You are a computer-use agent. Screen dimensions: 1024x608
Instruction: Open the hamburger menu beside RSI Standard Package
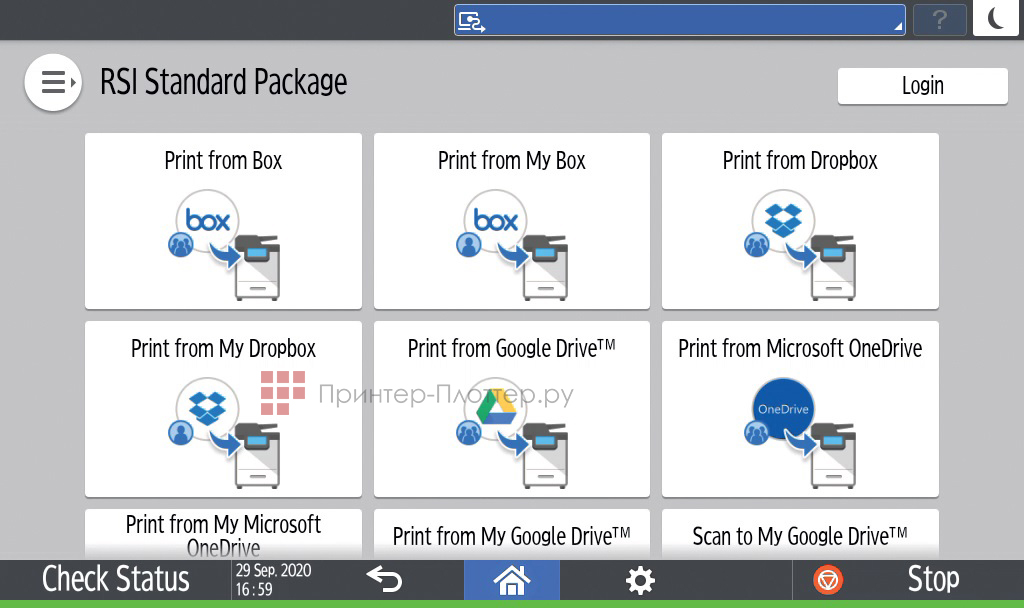coord(53,82)
